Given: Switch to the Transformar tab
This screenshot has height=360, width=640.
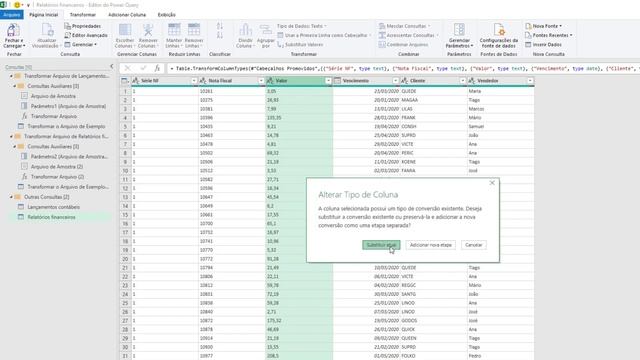Looking at the screenshot, I should 83,15.
